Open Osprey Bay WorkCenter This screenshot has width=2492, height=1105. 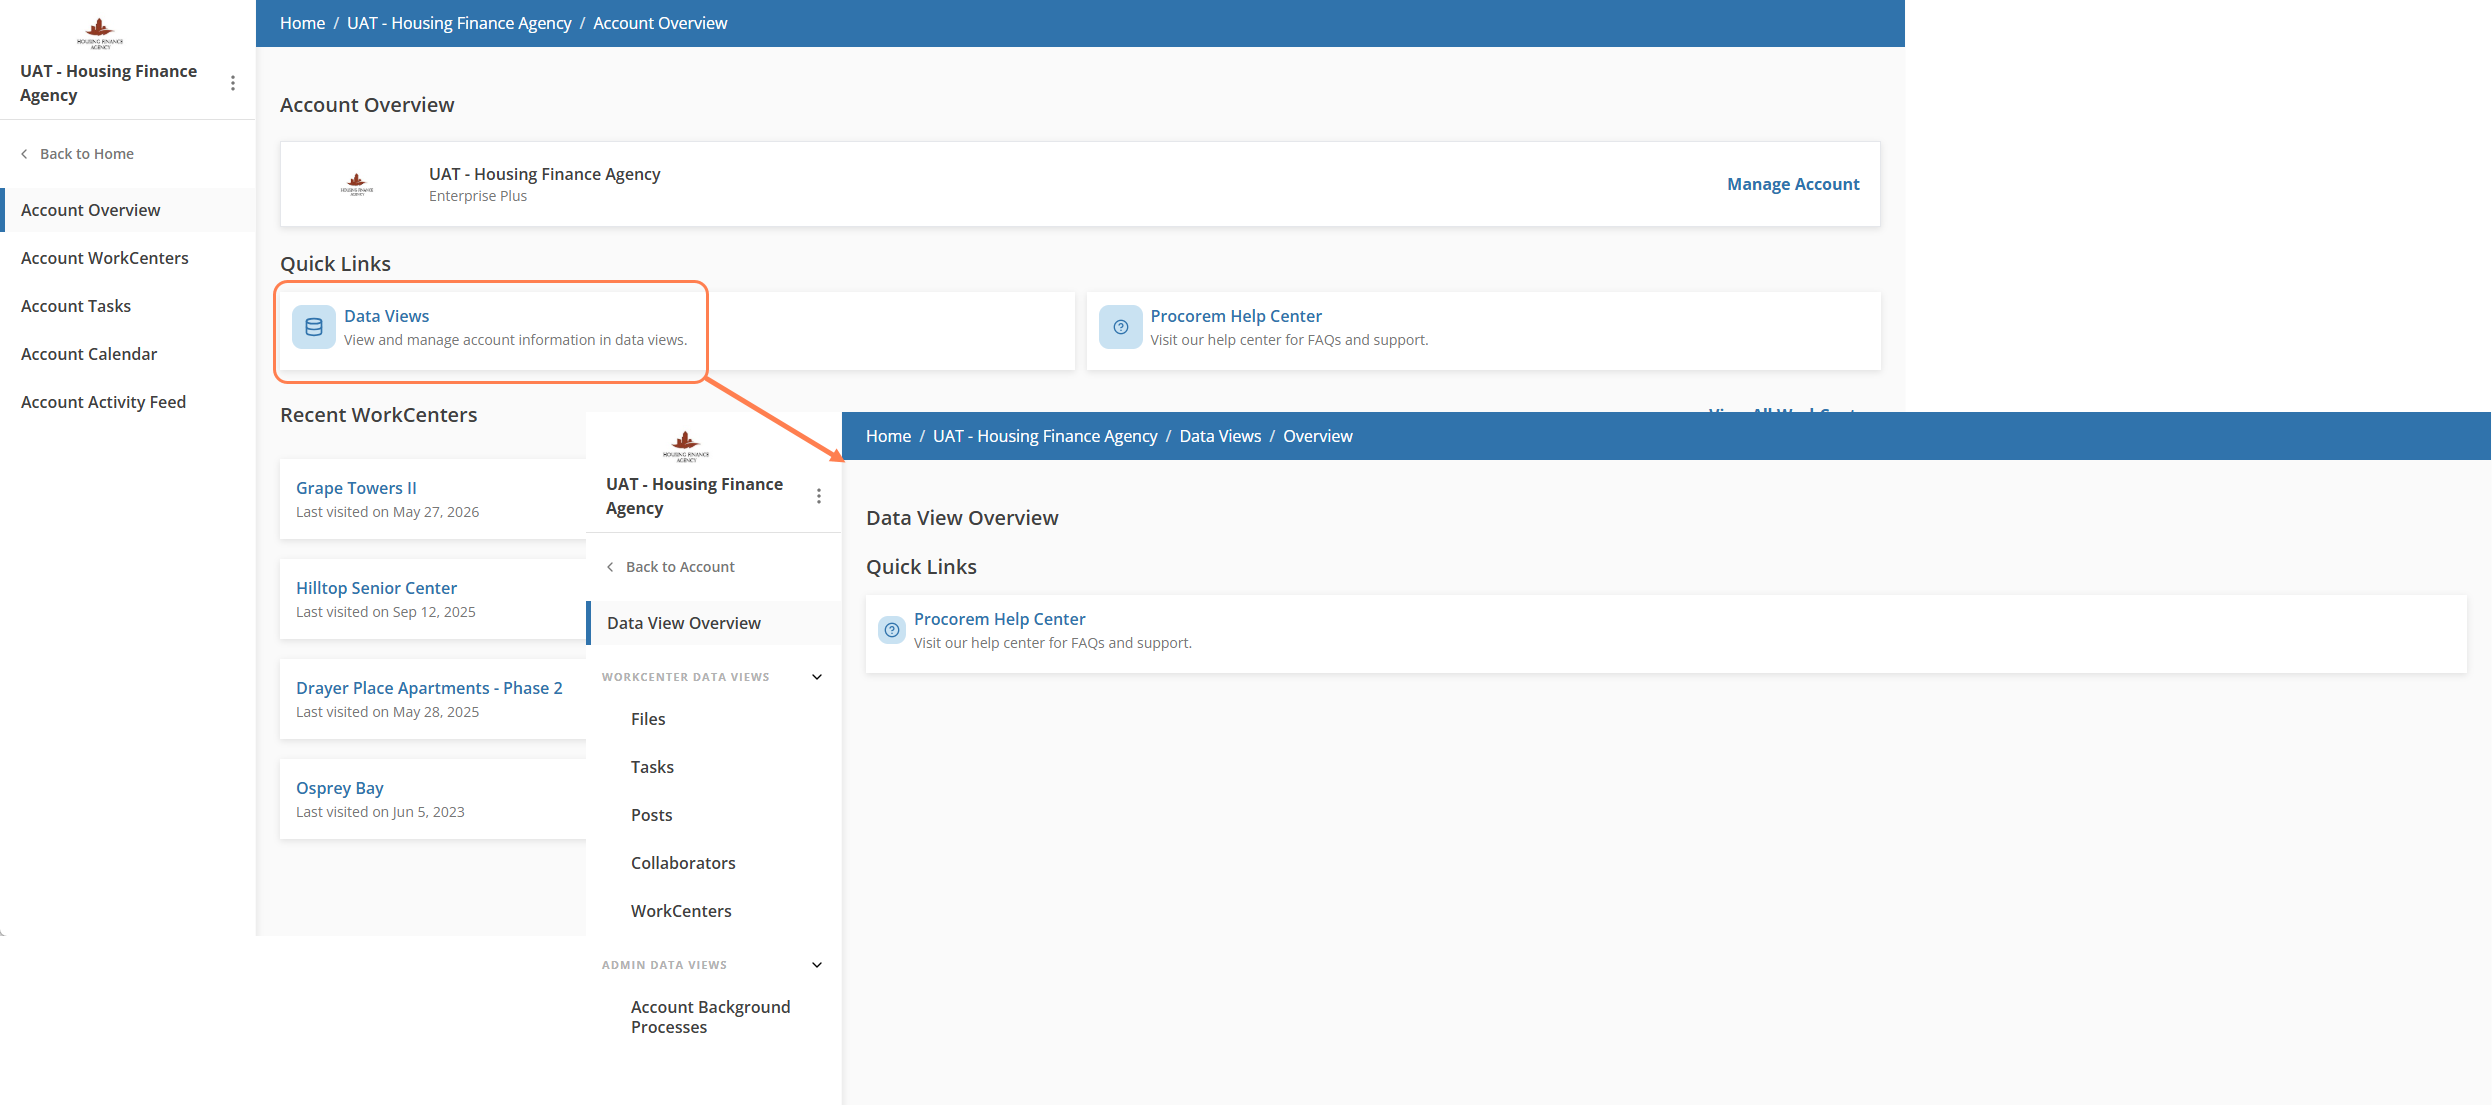tap(340, 788)
